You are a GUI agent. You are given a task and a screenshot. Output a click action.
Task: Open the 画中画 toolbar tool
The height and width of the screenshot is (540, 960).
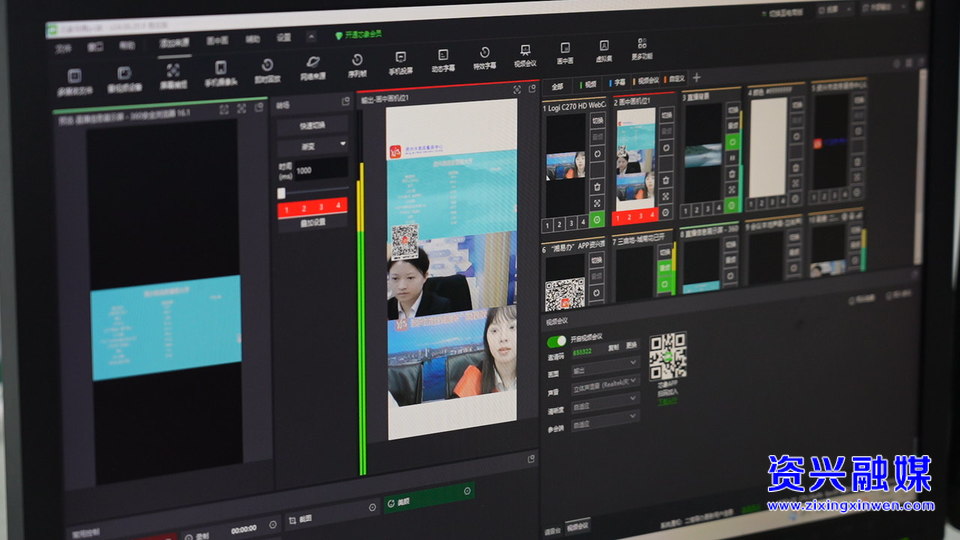(x=564, y=54)
